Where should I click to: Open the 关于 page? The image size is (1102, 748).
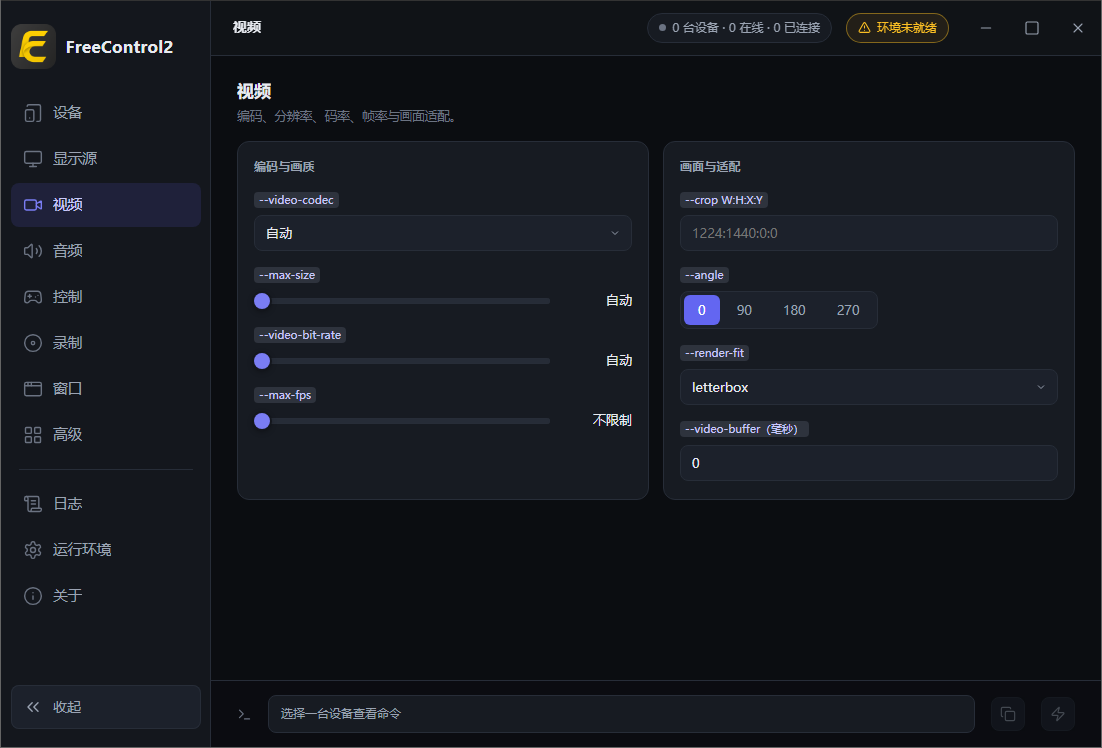106,595
